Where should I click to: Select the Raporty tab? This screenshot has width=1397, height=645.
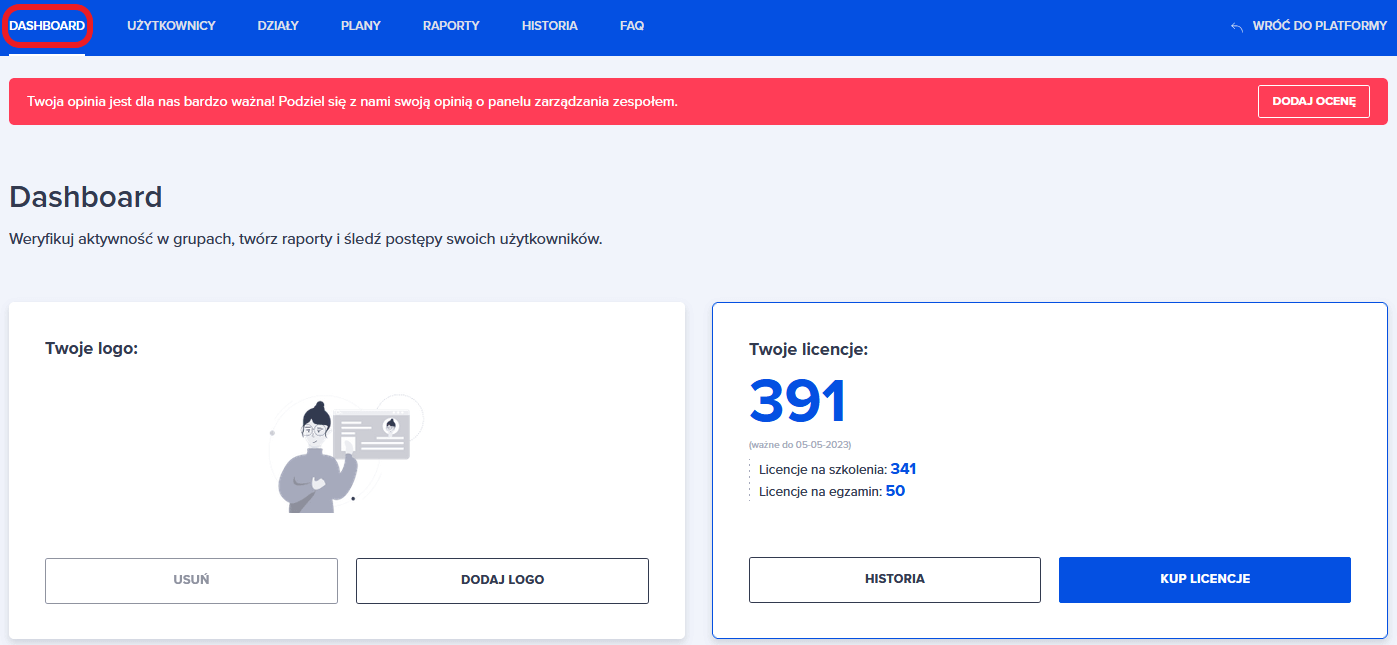[451, 26]
